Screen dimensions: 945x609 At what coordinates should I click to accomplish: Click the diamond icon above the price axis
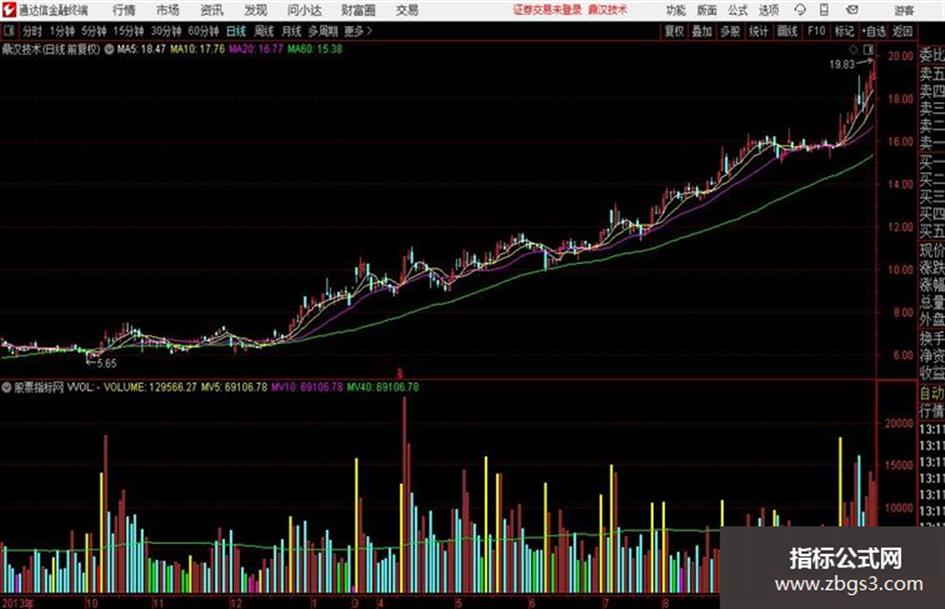point(853,49)
